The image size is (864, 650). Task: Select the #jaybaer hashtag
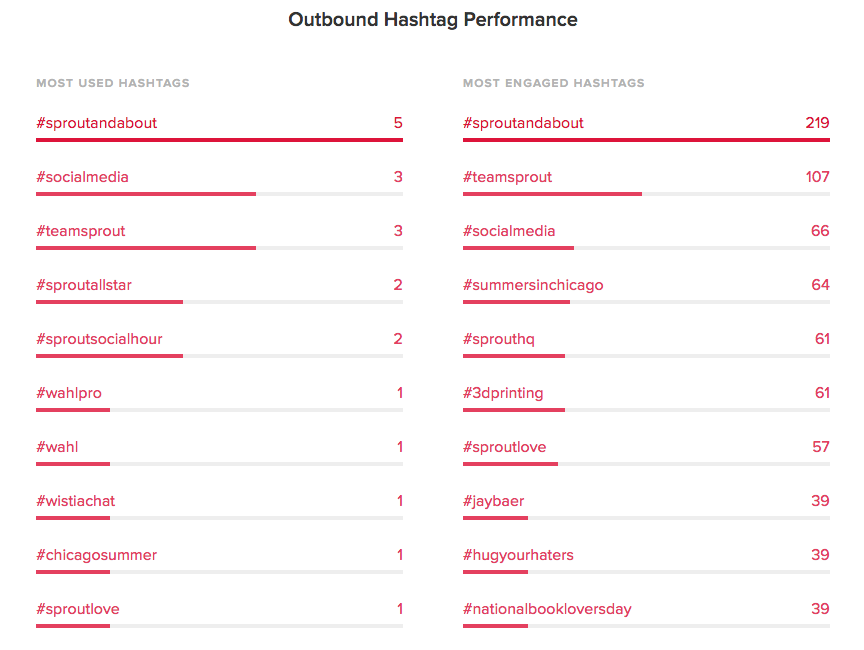[x=493, y=501]
